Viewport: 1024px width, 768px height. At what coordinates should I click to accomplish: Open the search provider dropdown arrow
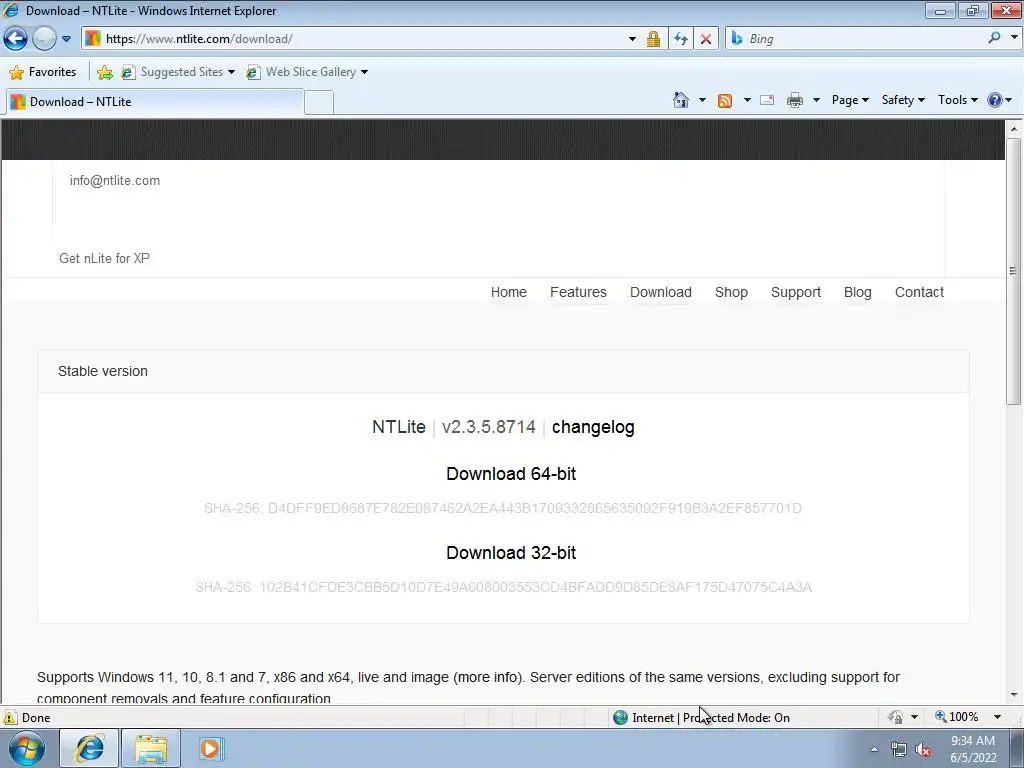[x=1014, y=38]
